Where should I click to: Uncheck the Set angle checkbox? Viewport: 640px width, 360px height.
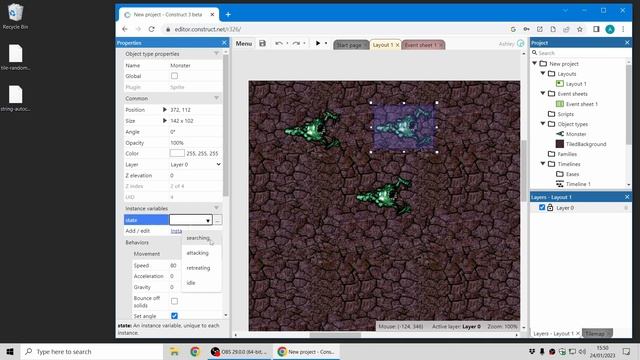click(174, 316)
